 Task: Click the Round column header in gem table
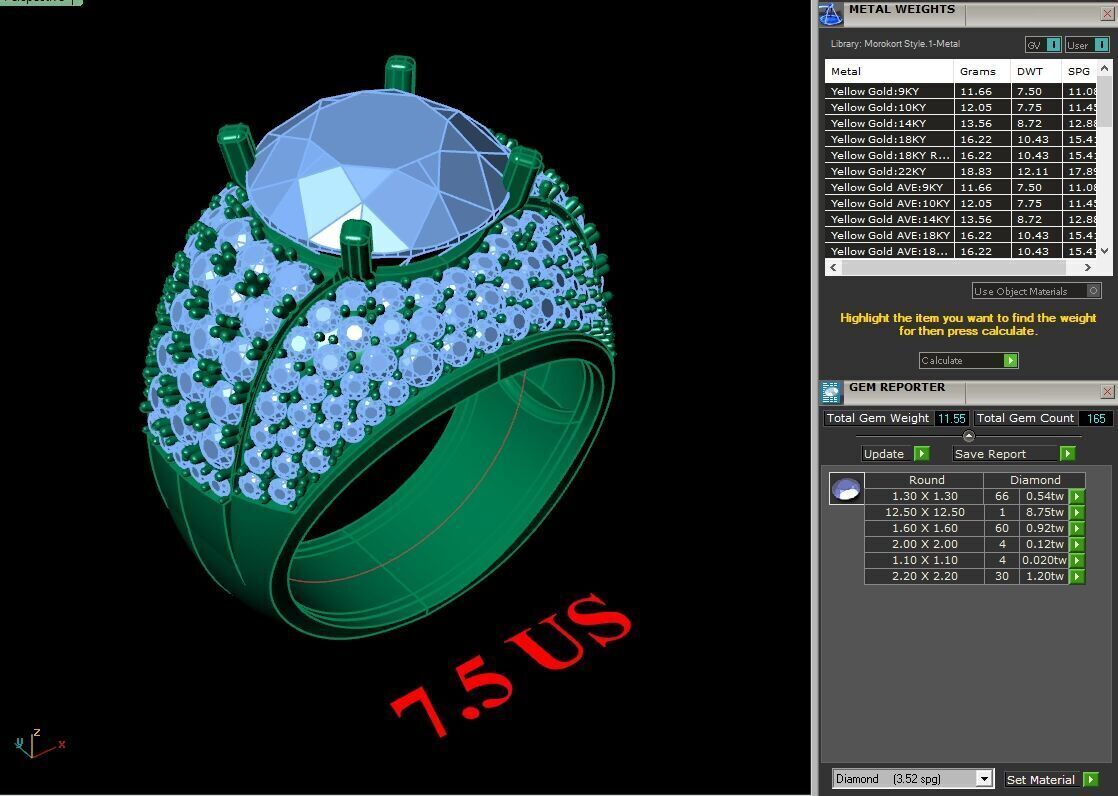click(925, 480)
